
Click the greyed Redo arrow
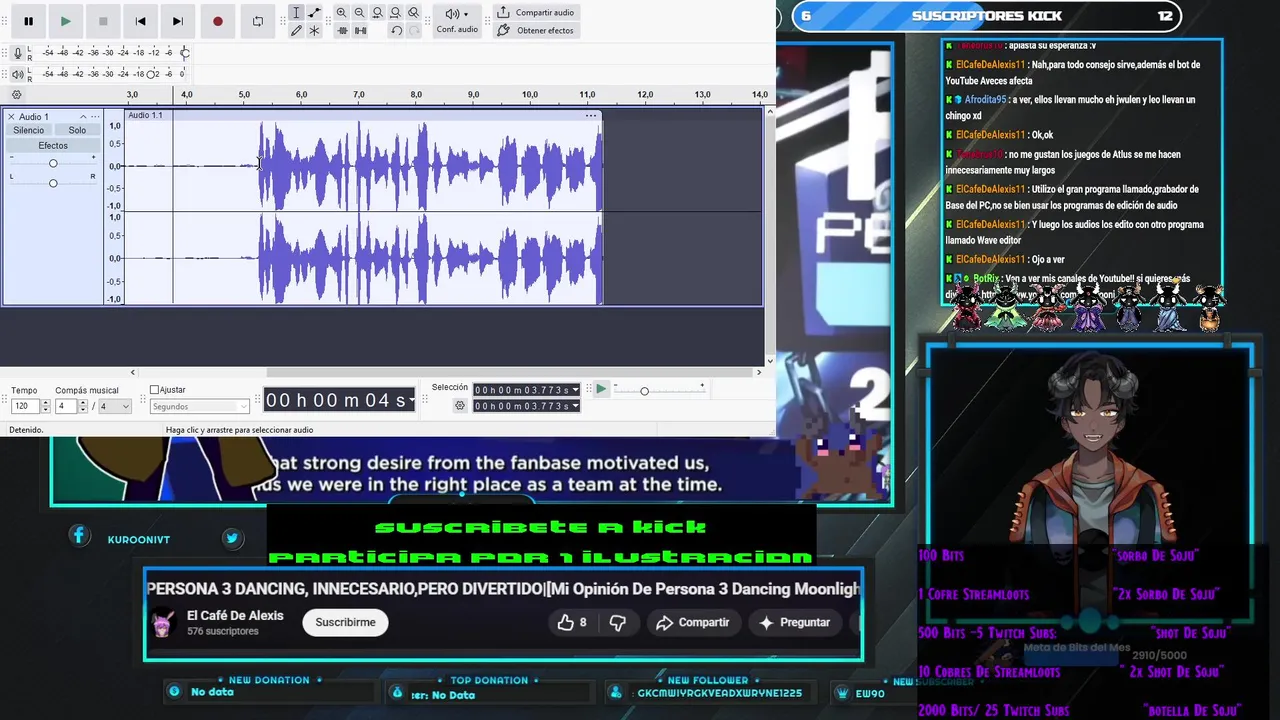tap(414, 30)
